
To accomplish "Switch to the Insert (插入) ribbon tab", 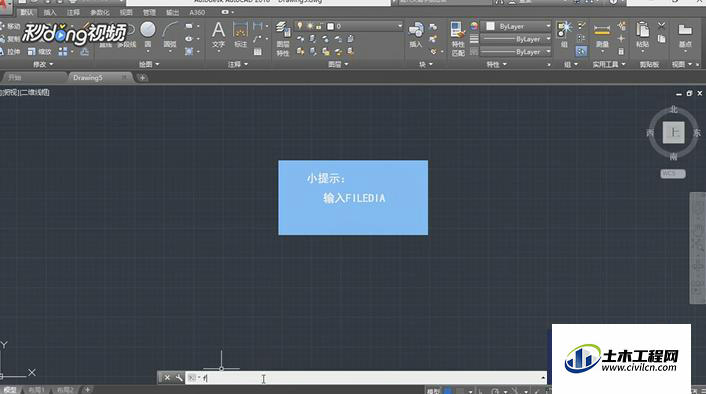I will (50, 12).
